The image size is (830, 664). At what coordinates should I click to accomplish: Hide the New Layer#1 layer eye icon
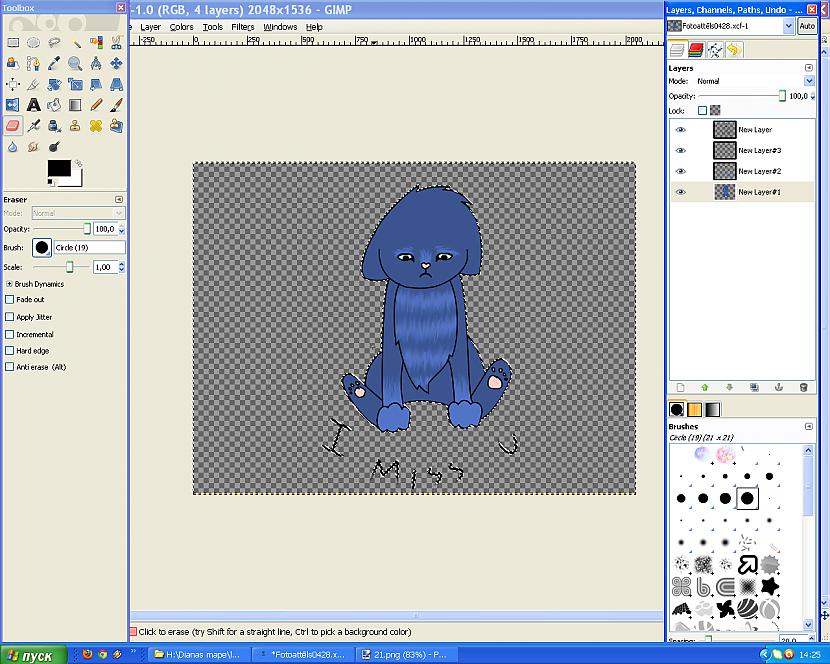tap(681, 192)
